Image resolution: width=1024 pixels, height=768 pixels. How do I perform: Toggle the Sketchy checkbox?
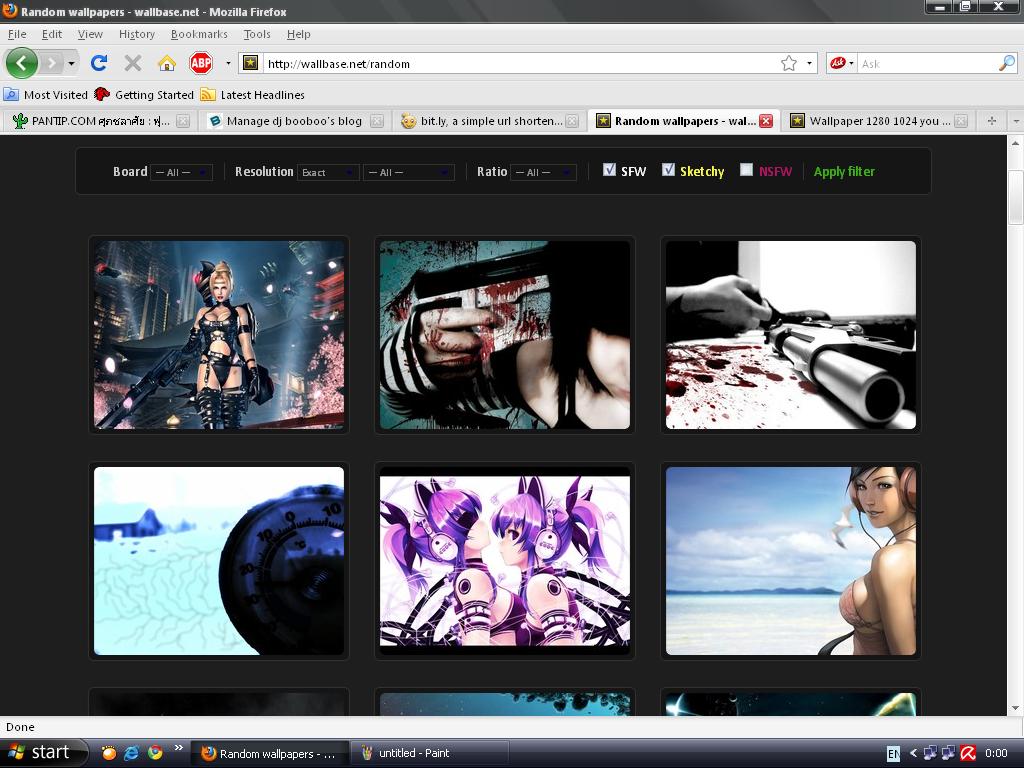point(668,170)
